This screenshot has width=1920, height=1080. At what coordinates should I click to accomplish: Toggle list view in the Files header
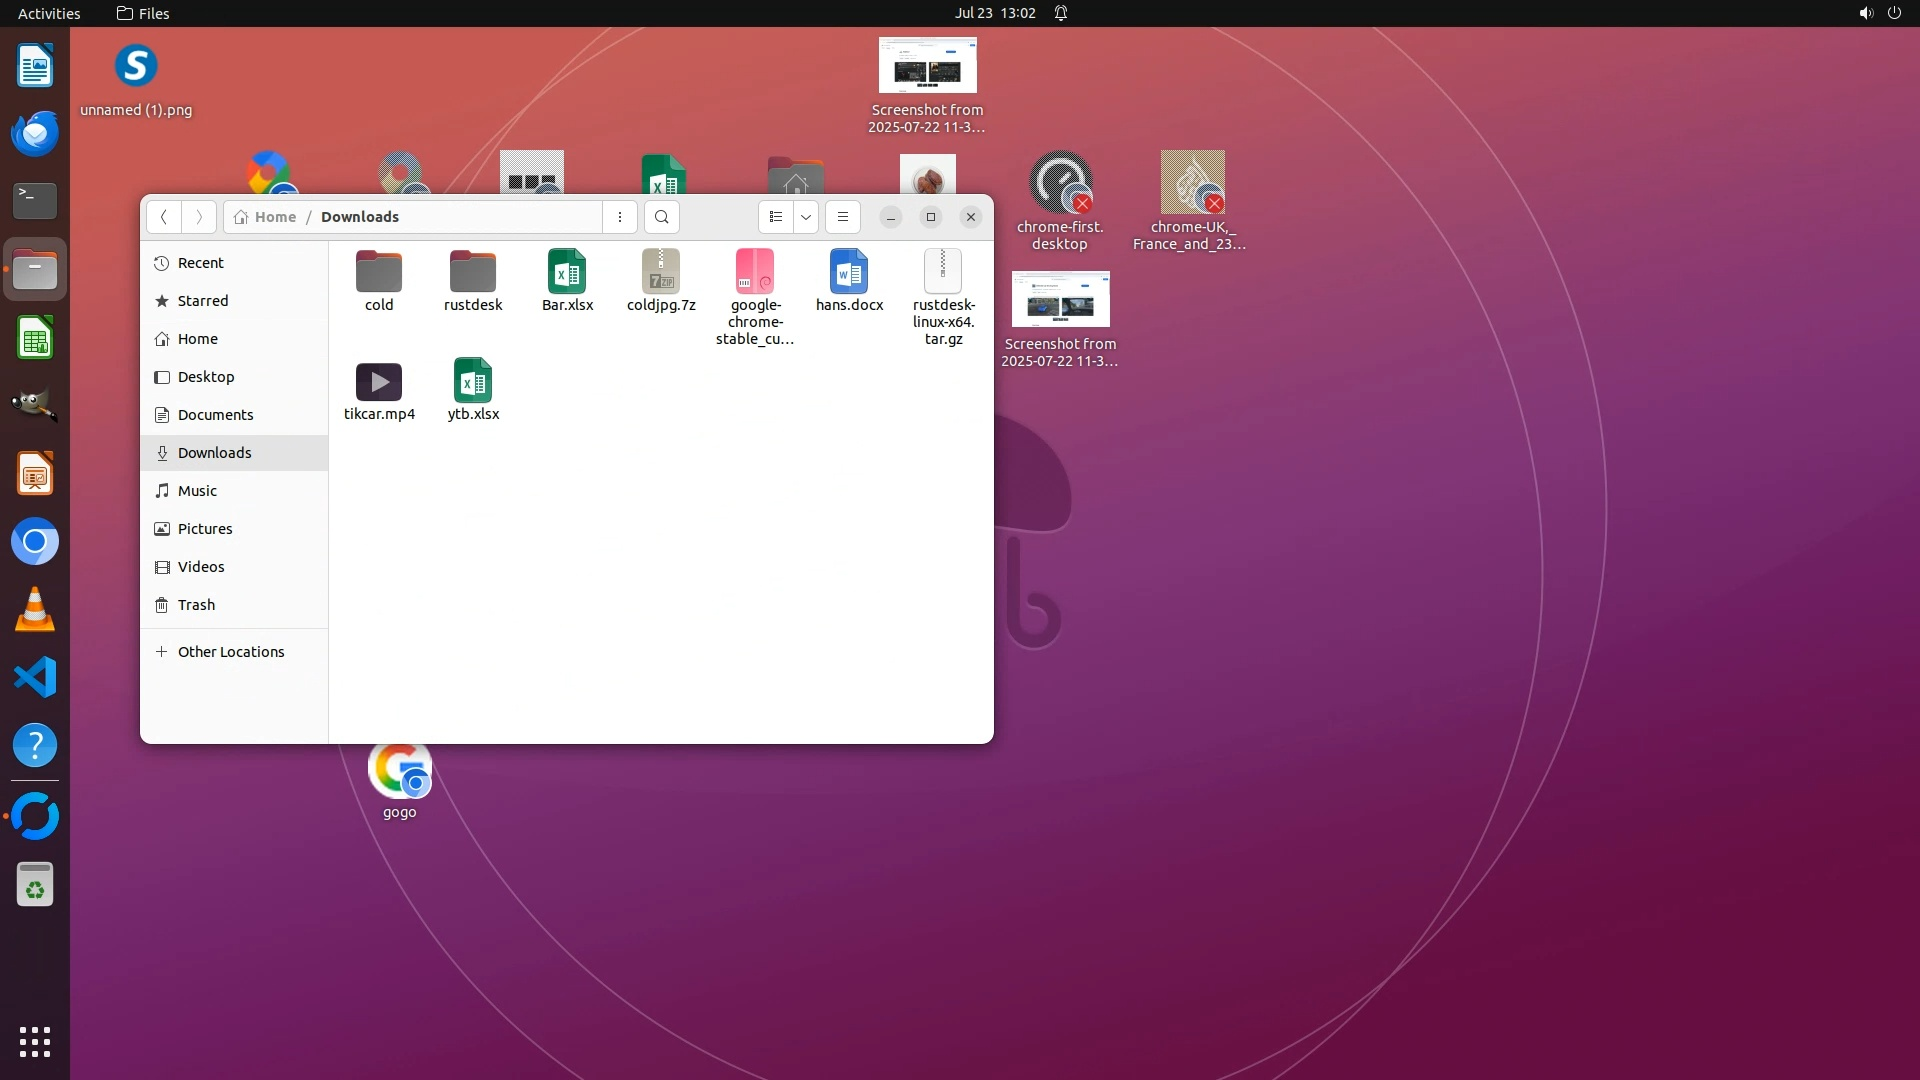(776, 217)
